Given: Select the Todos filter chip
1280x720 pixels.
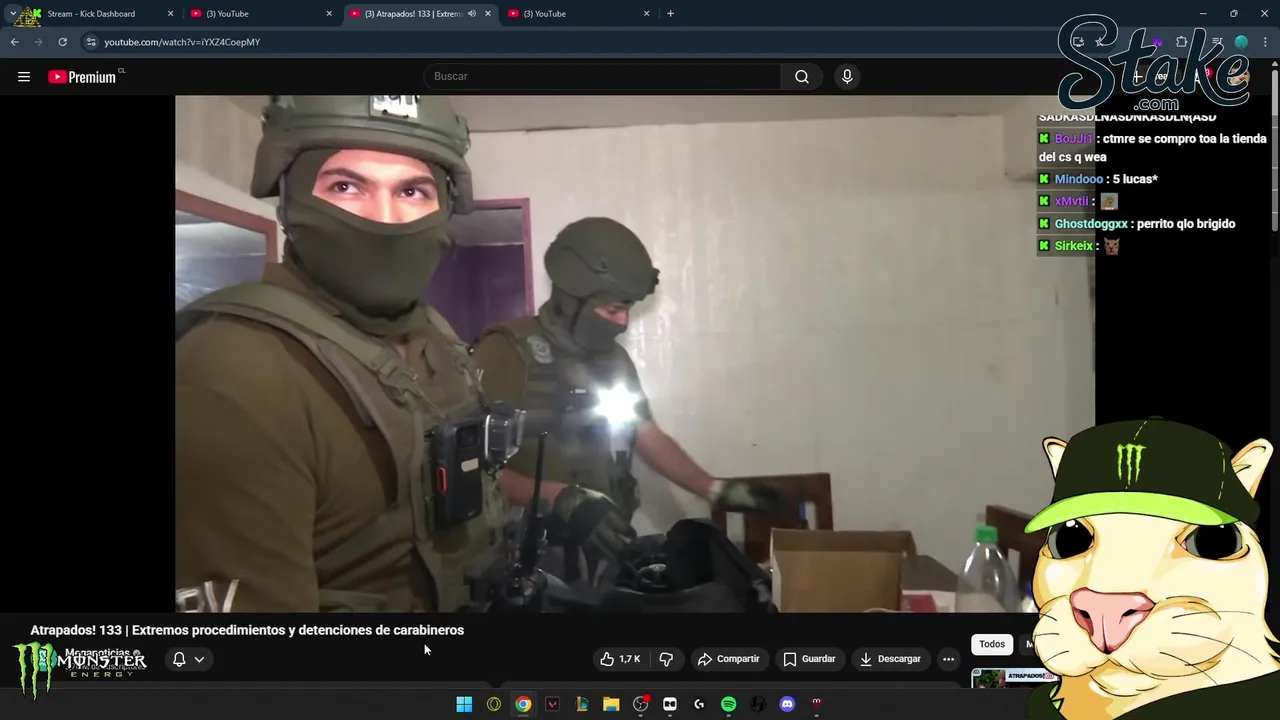Looking at the screenshot, I should coord(992,644).
